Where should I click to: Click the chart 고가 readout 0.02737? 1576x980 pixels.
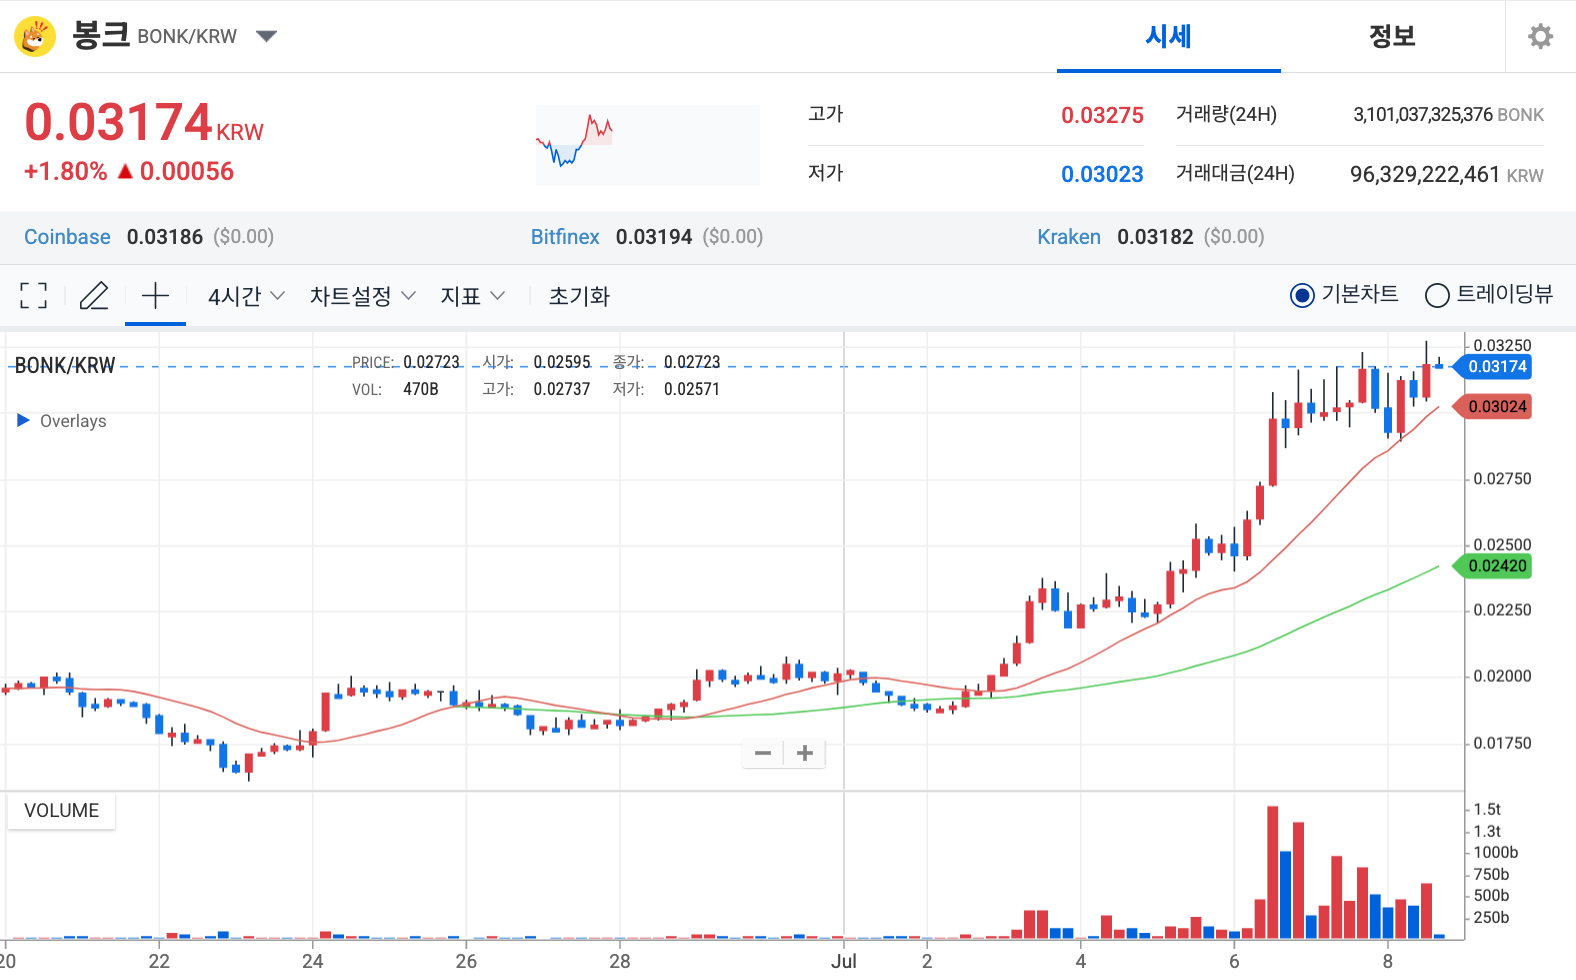click(562, 389)
